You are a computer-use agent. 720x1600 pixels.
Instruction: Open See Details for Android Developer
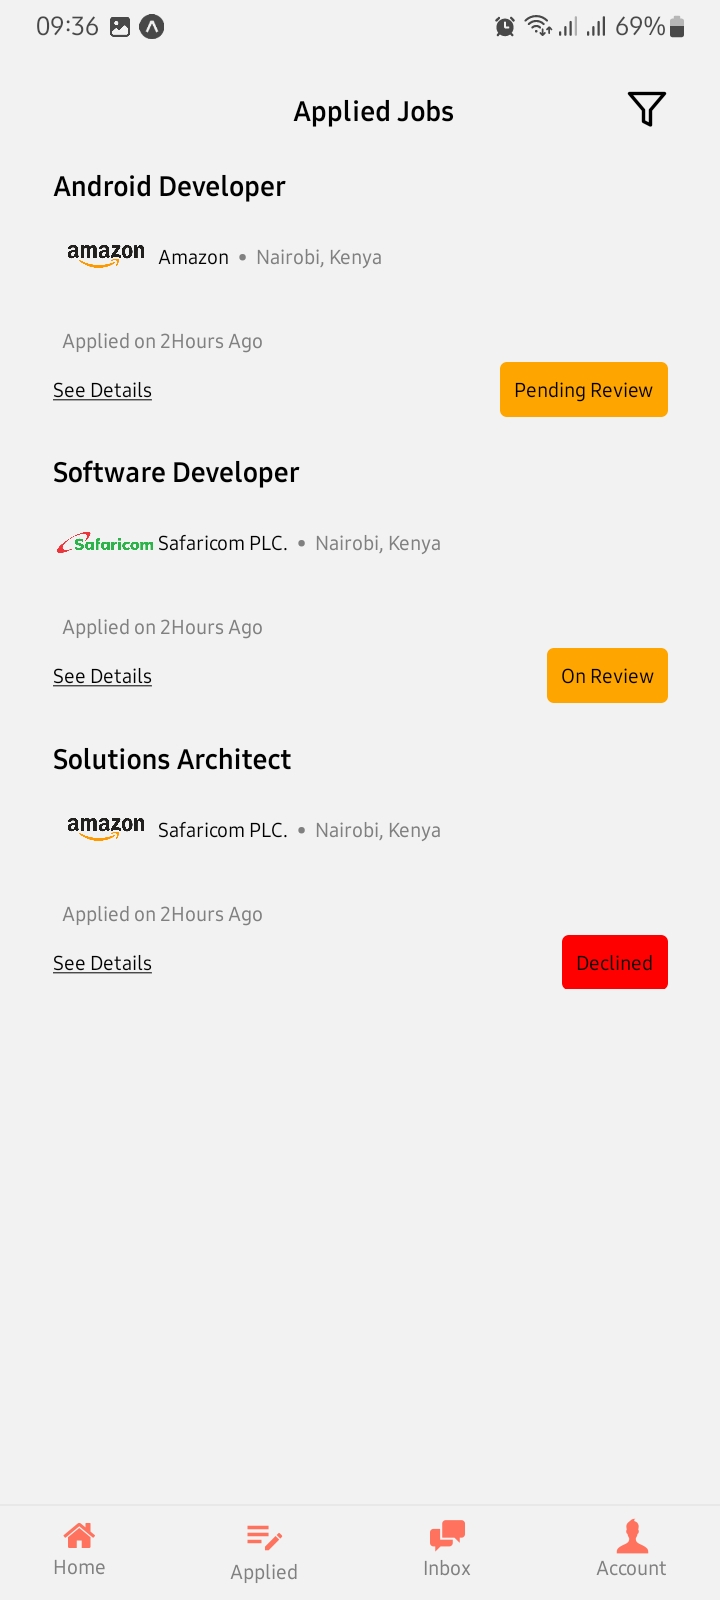[102, 389]
